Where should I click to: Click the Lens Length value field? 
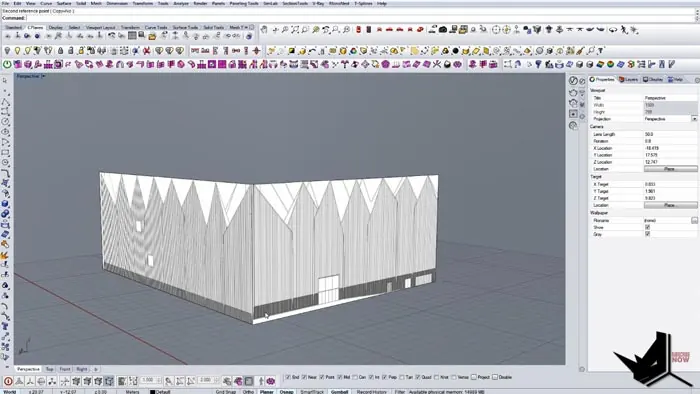pos(671,134)
